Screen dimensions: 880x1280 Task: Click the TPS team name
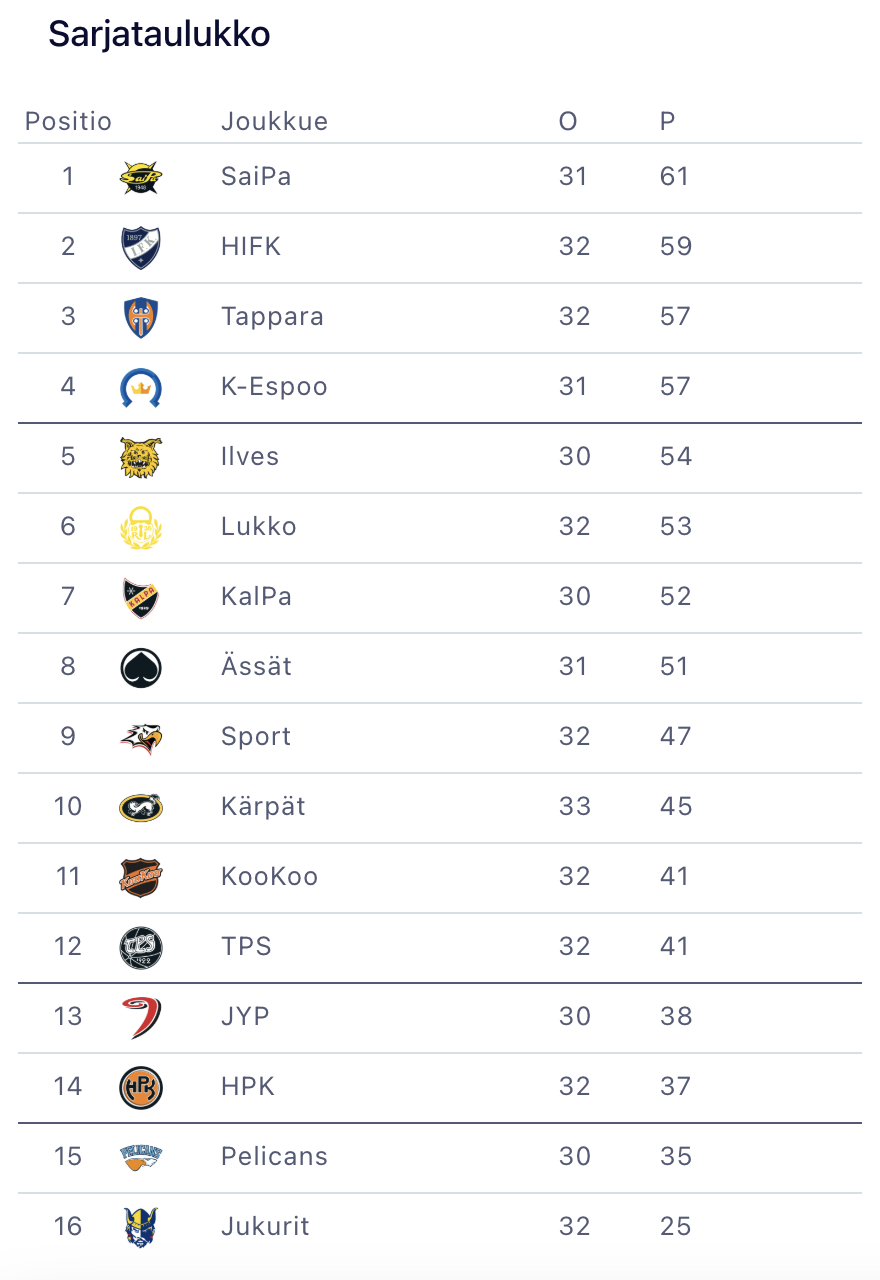click(246, 947)
